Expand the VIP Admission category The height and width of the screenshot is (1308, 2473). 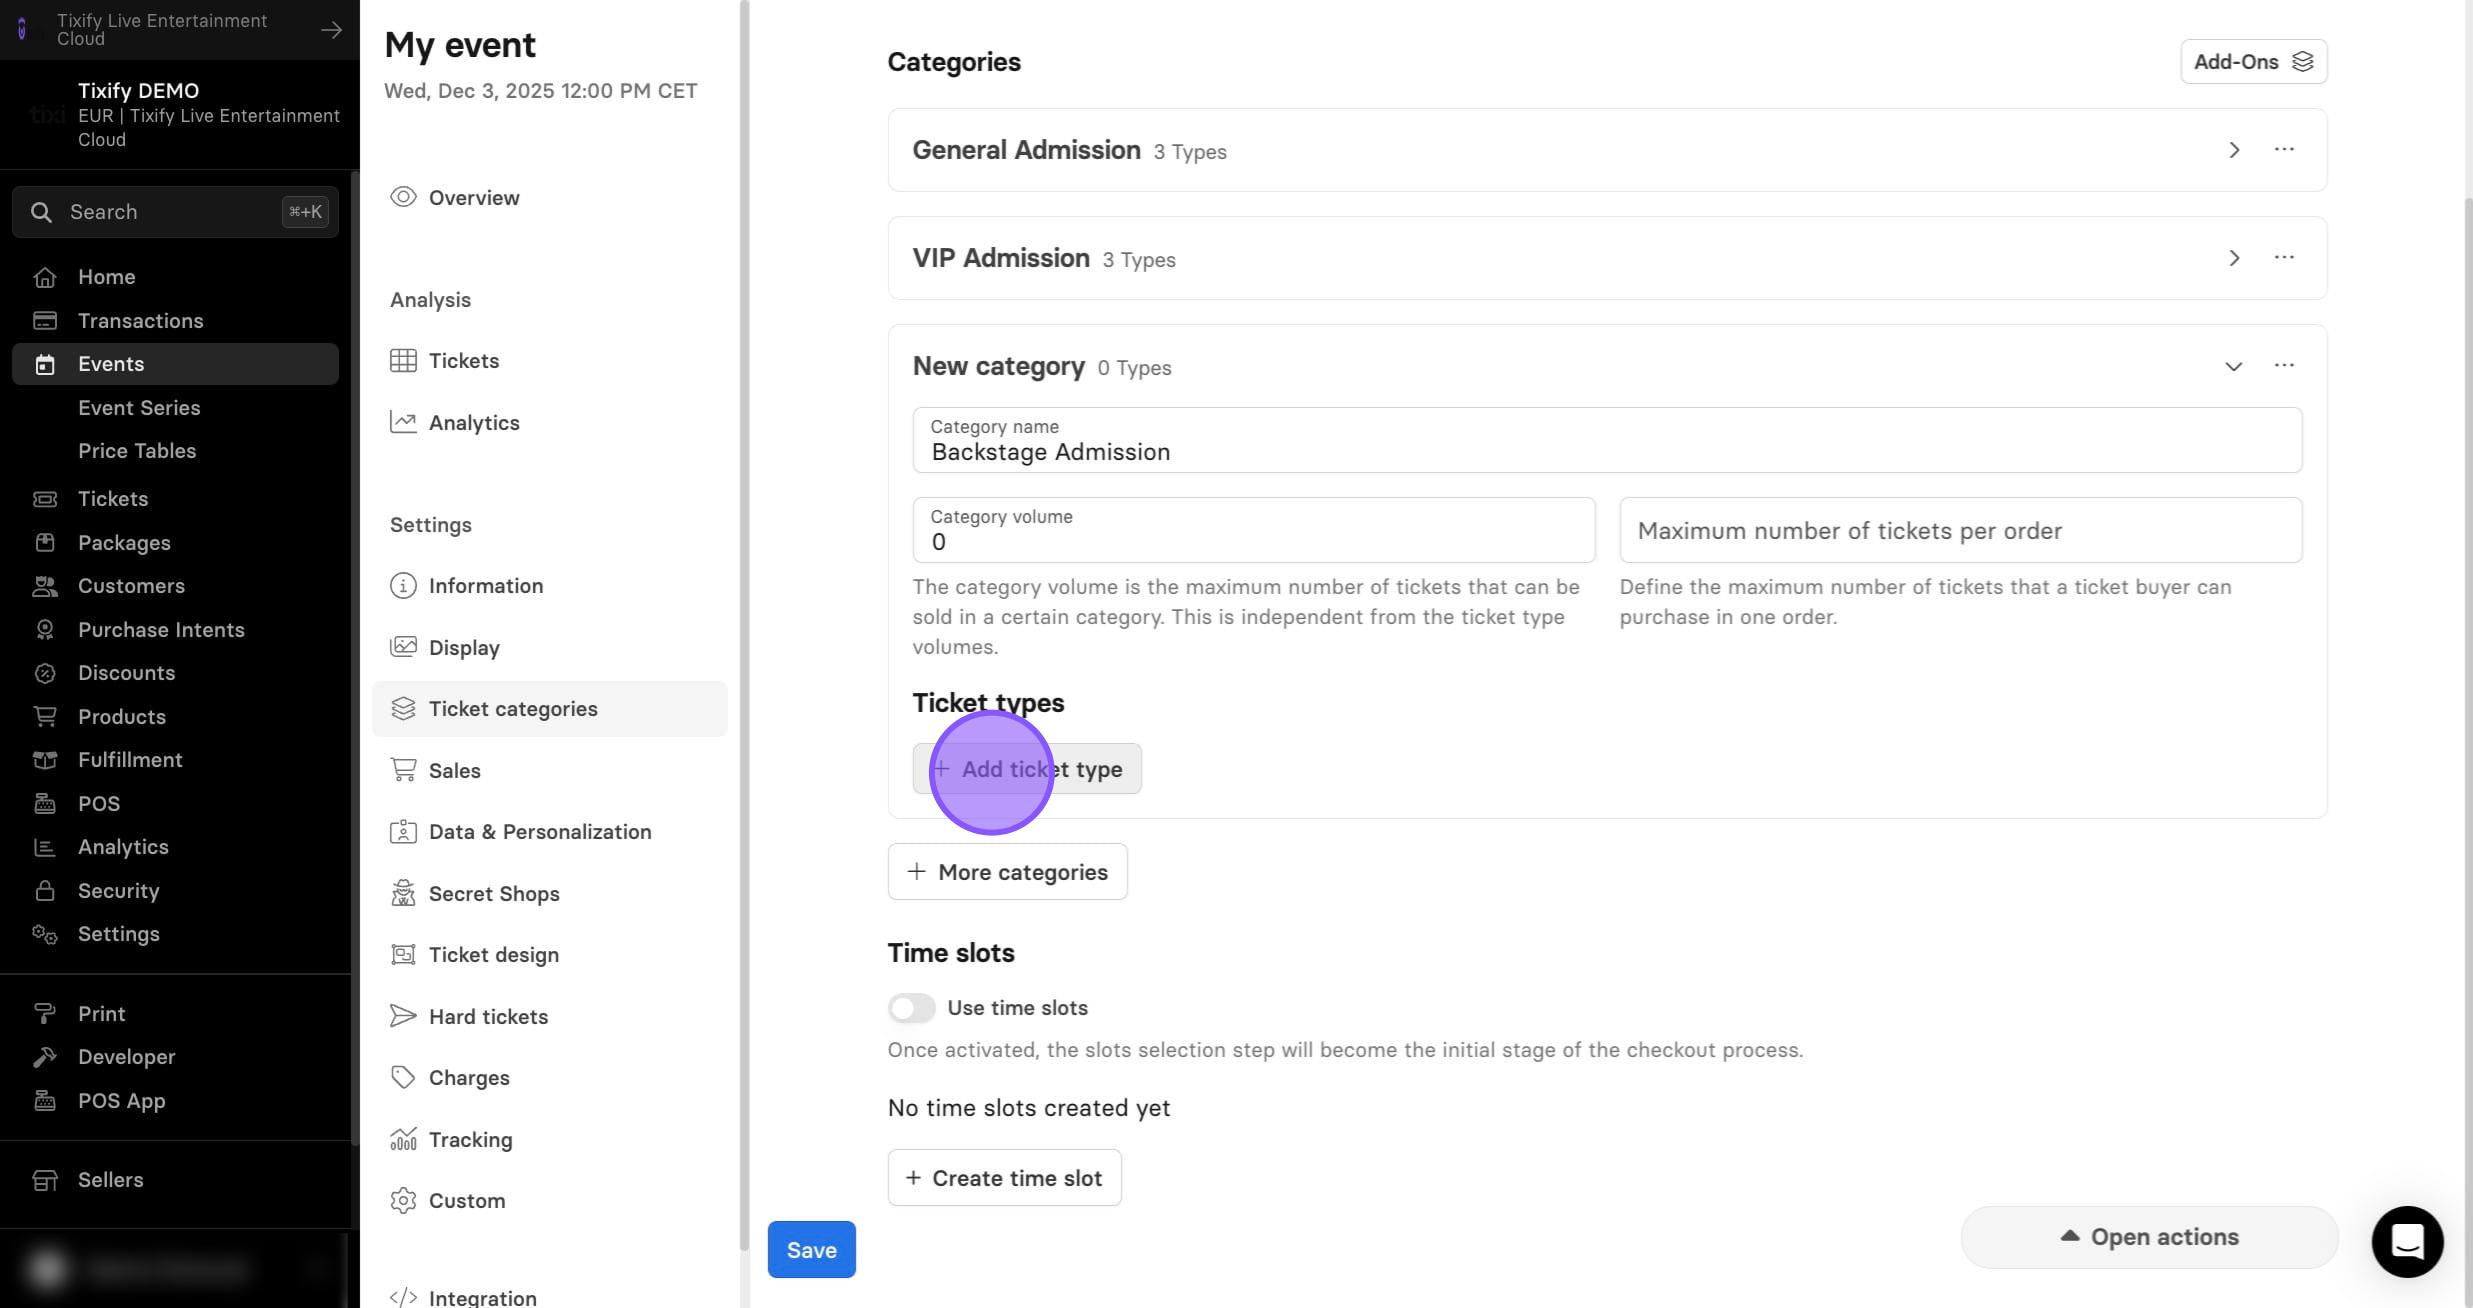point(2234,258)
